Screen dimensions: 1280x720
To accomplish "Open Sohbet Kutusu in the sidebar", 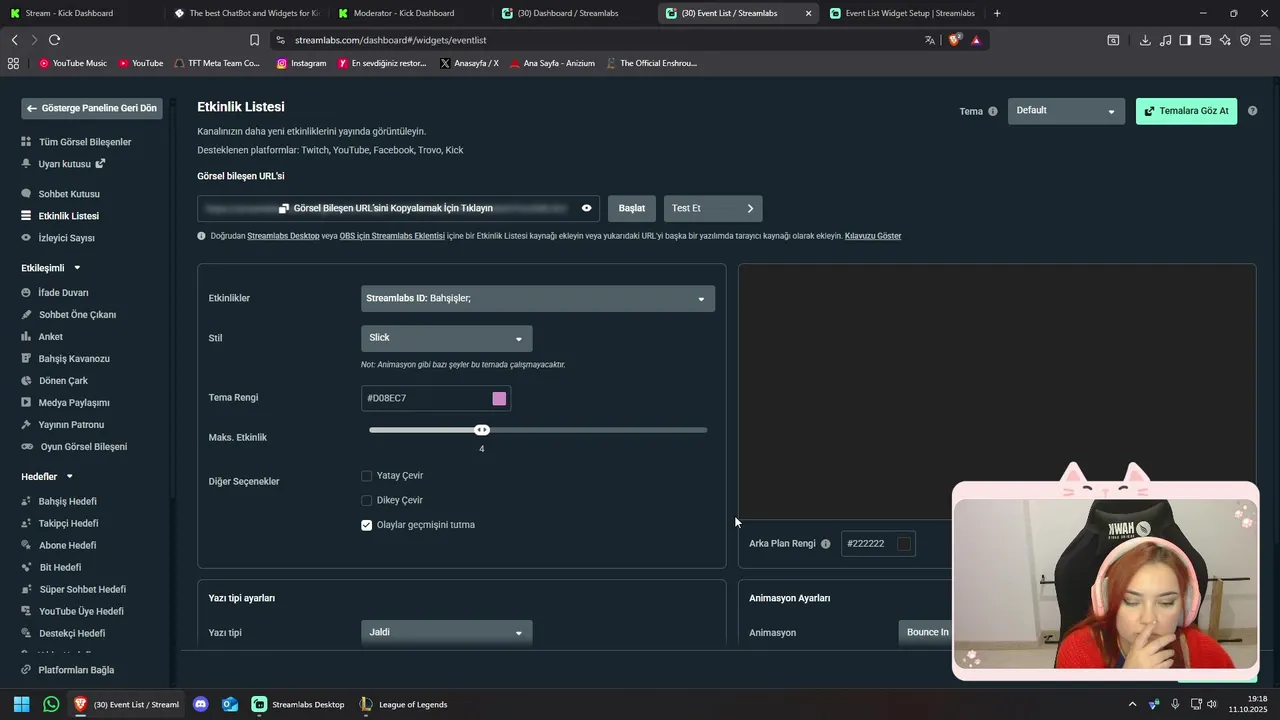I will click(69, 194).
